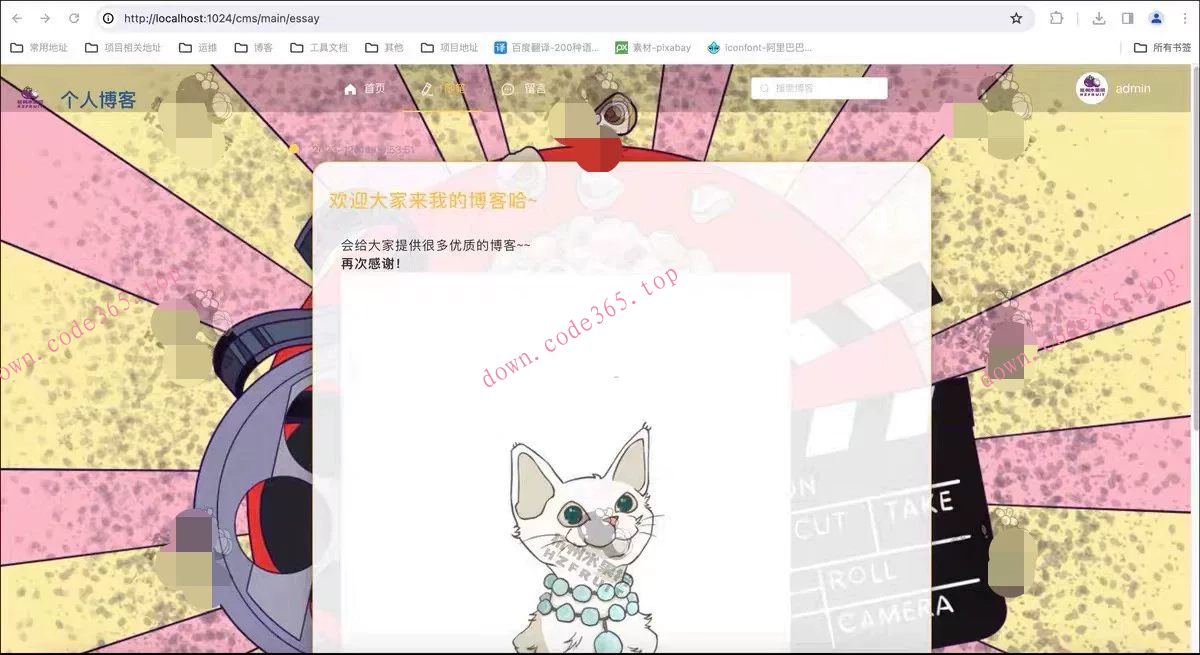Click the site logo left of 个人博客
1200x655 pixels.
coord(29,95)
